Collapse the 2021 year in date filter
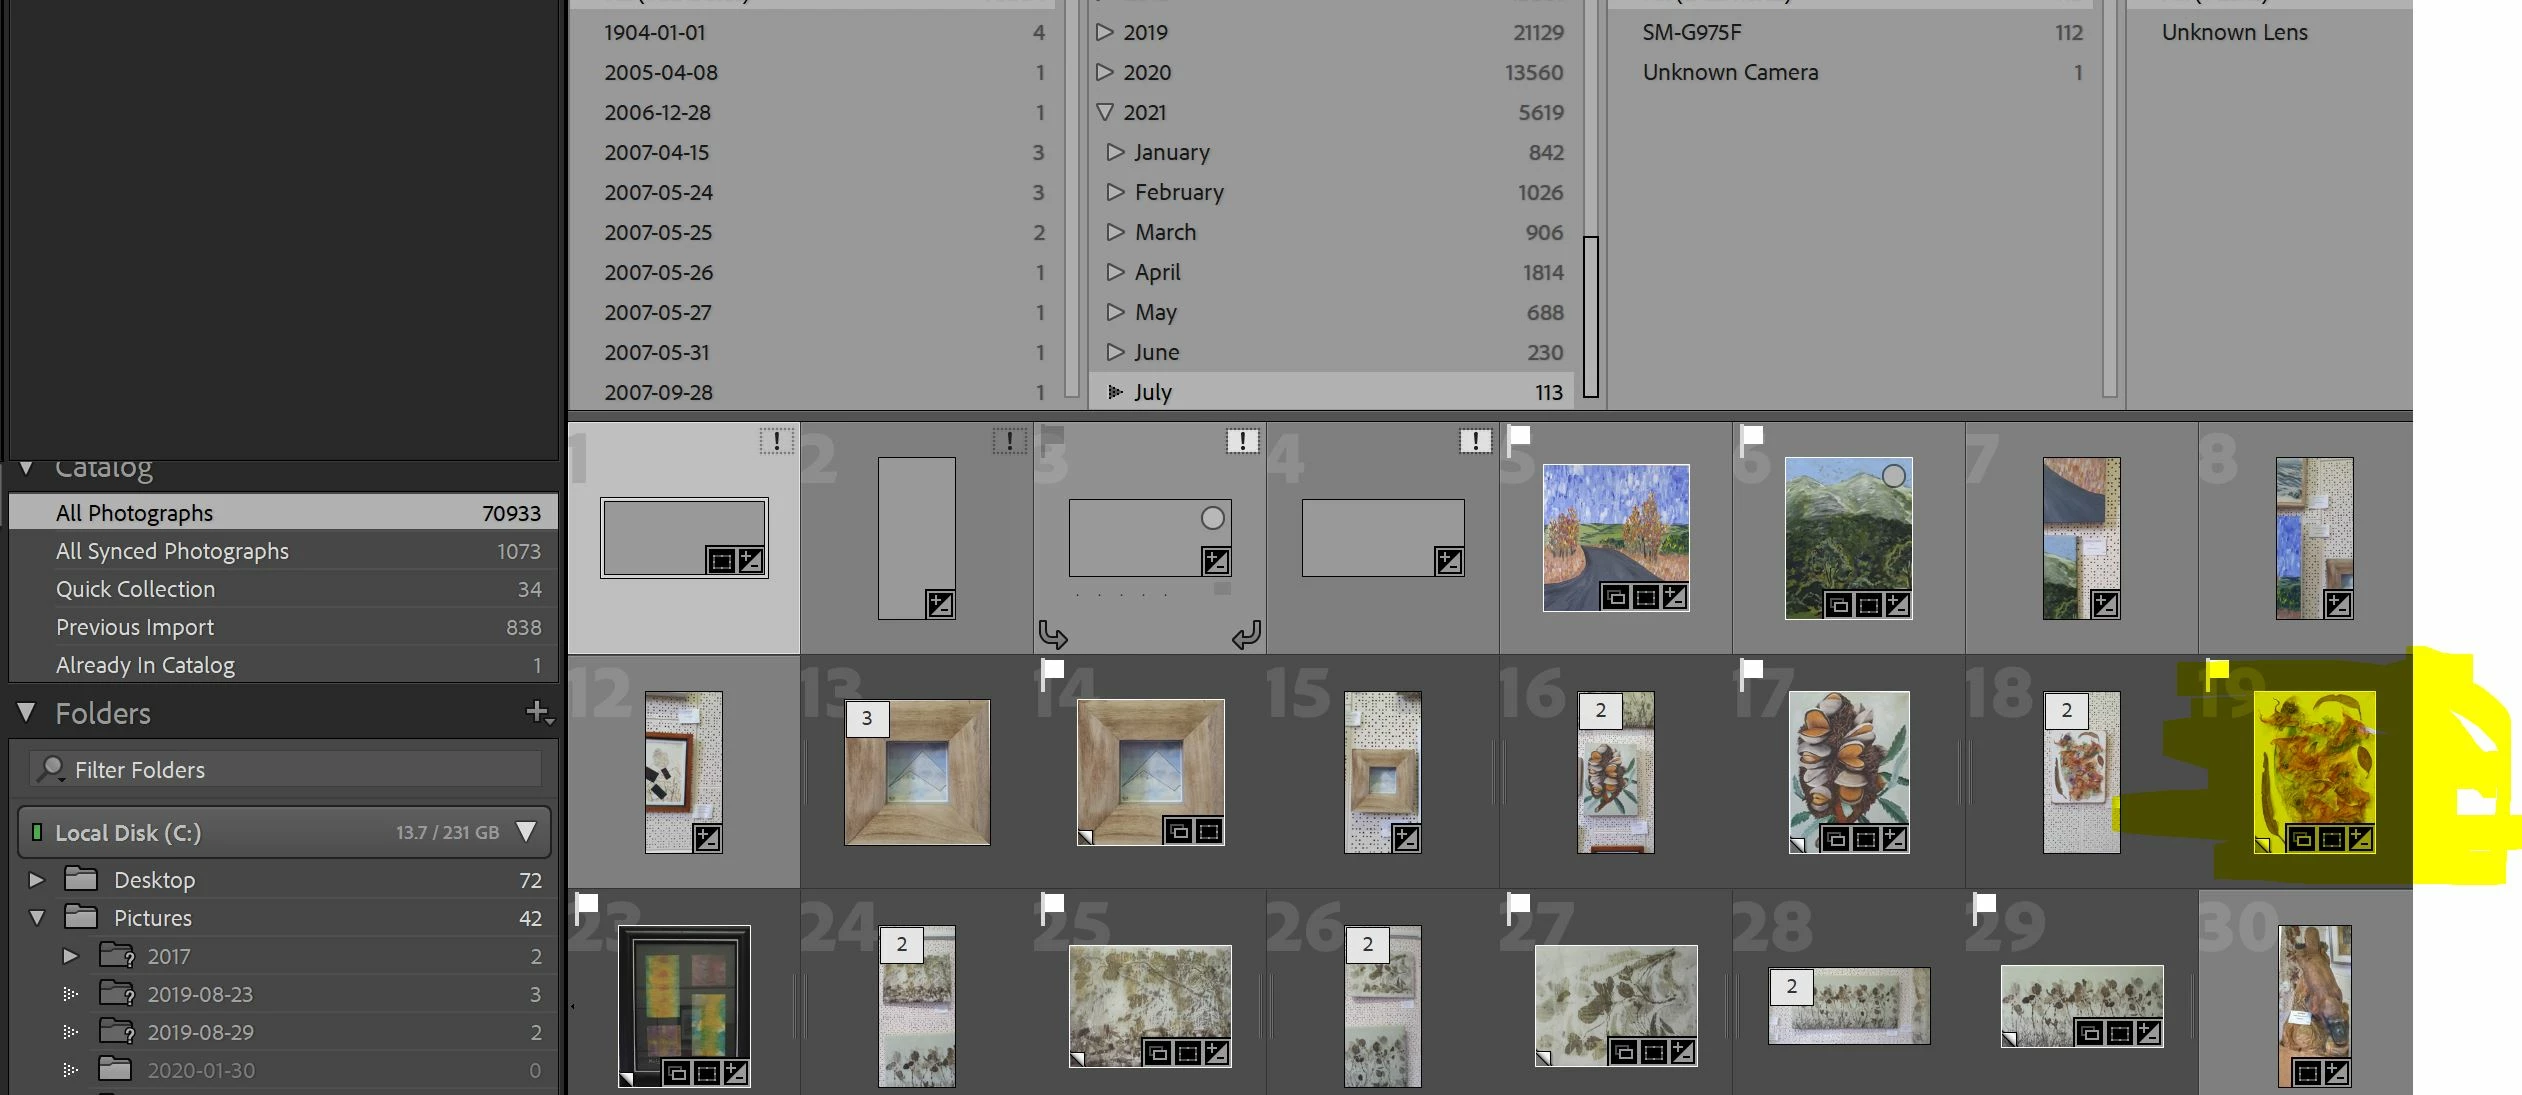2522x1095 pixels. pos(1104,112)
